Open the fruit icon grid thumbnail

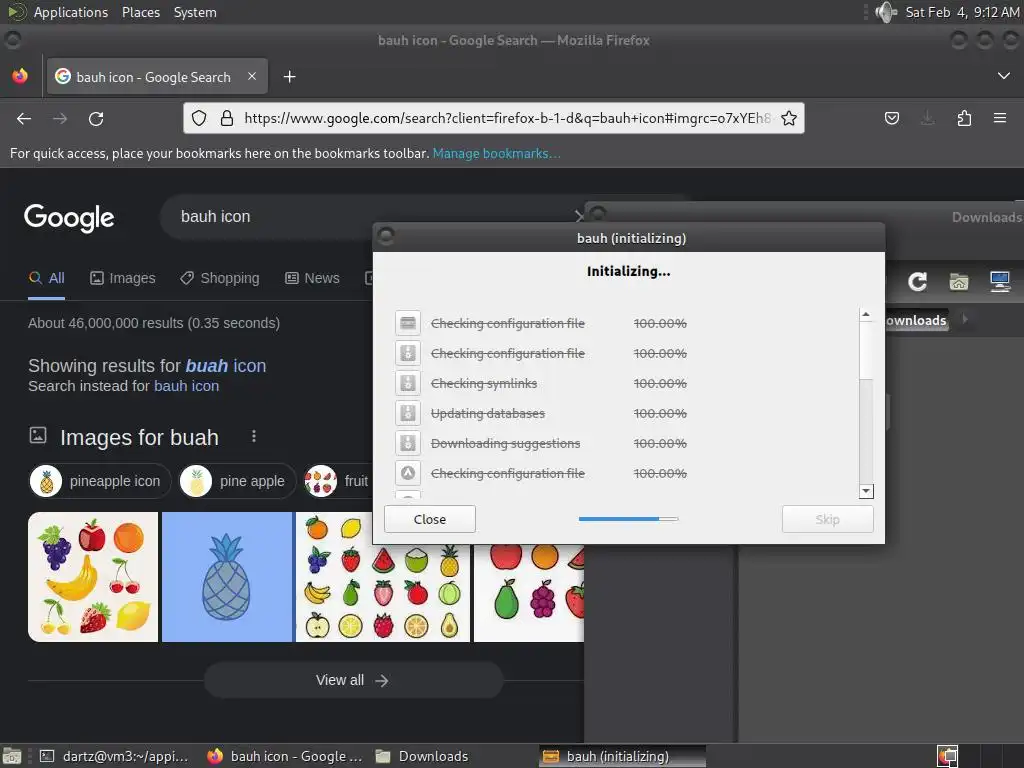(383, 577)
